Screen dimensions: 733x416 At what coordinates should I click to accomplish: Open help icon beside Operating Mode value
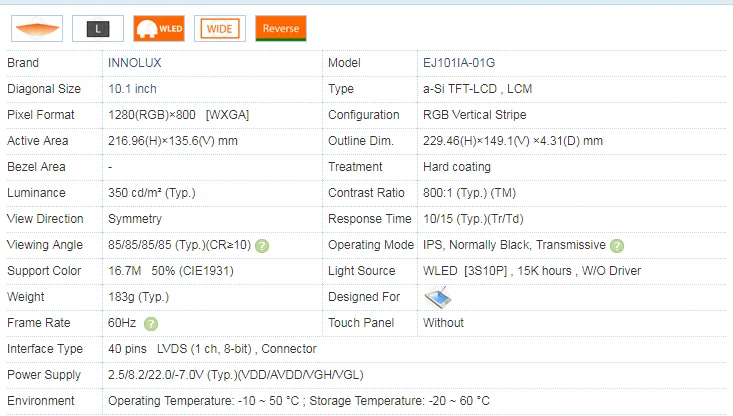(617, 246)
